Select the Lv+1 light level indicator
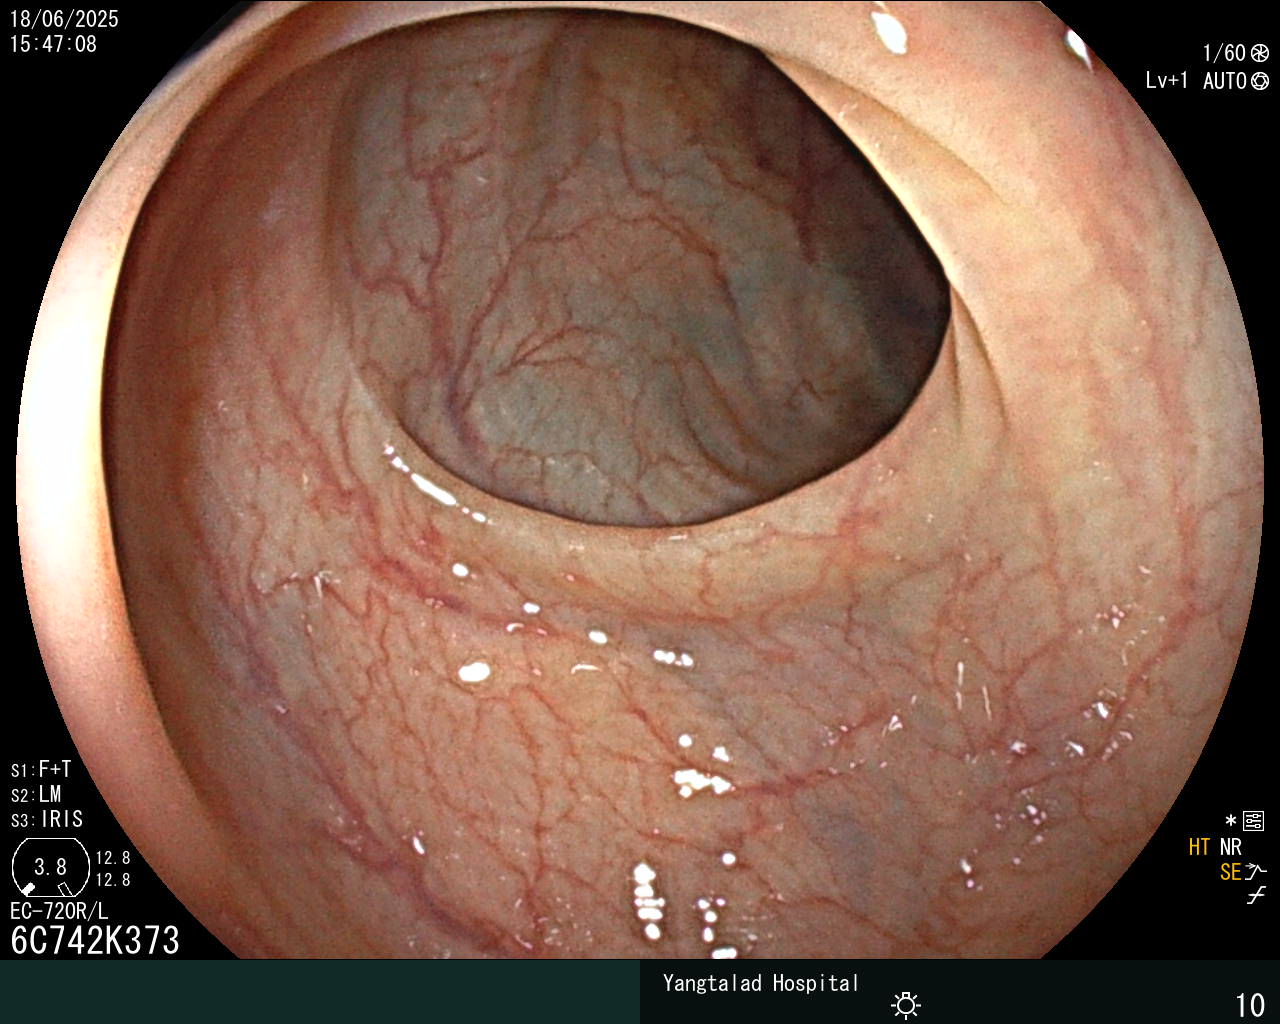The height and width of the screenshot is (1024, 1280). (1167, 81)
